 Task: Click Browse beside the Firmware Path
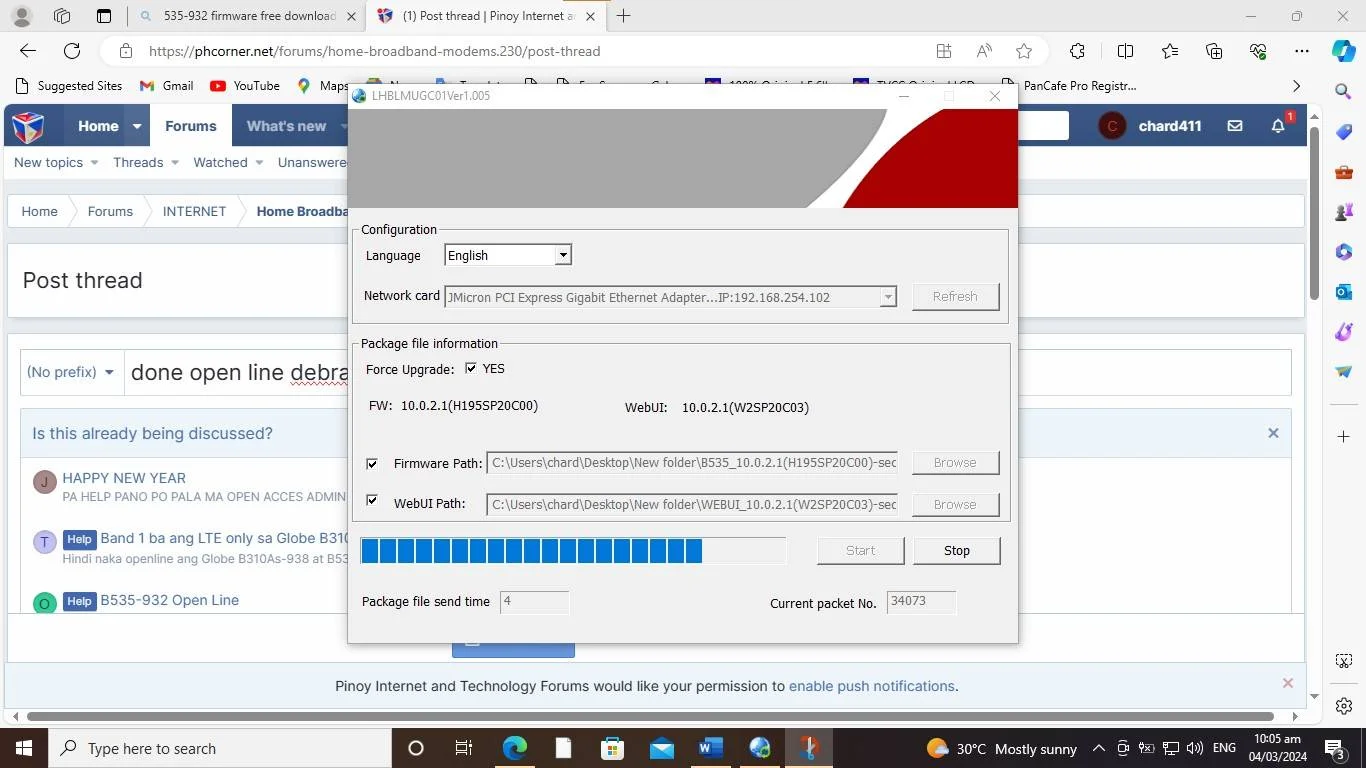click(x=955, y=463)
